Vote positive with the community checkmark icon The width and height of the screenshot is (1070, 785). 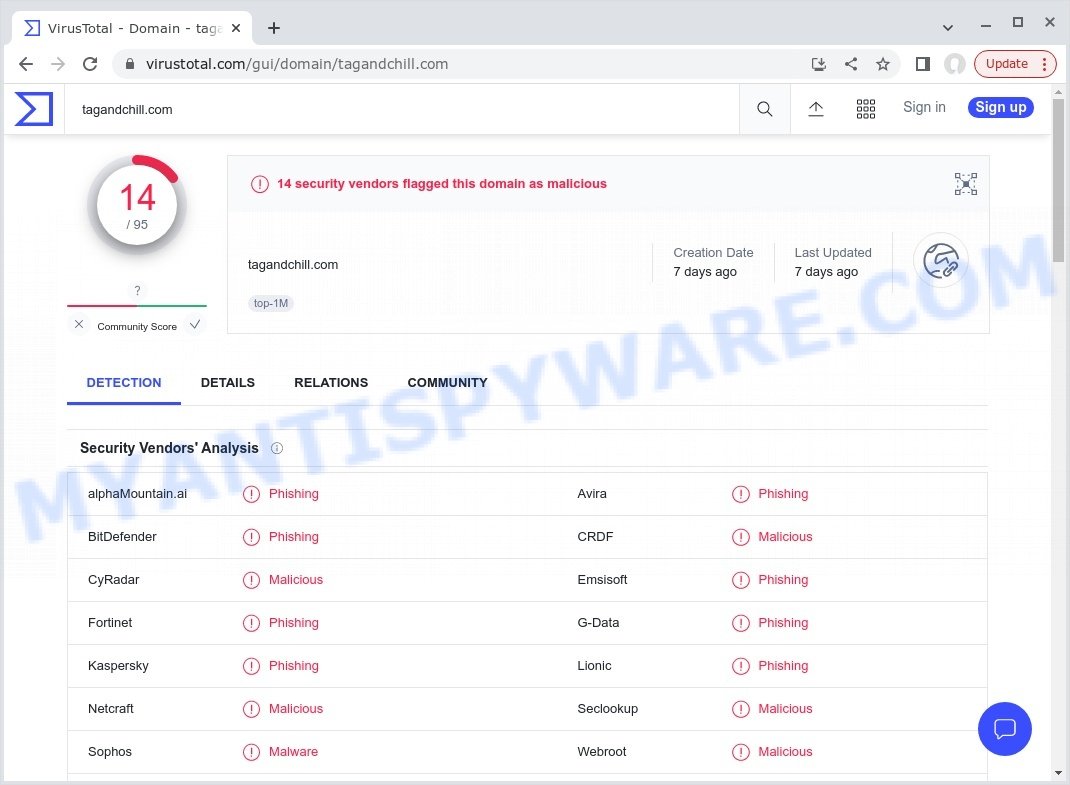click(195, 324)
